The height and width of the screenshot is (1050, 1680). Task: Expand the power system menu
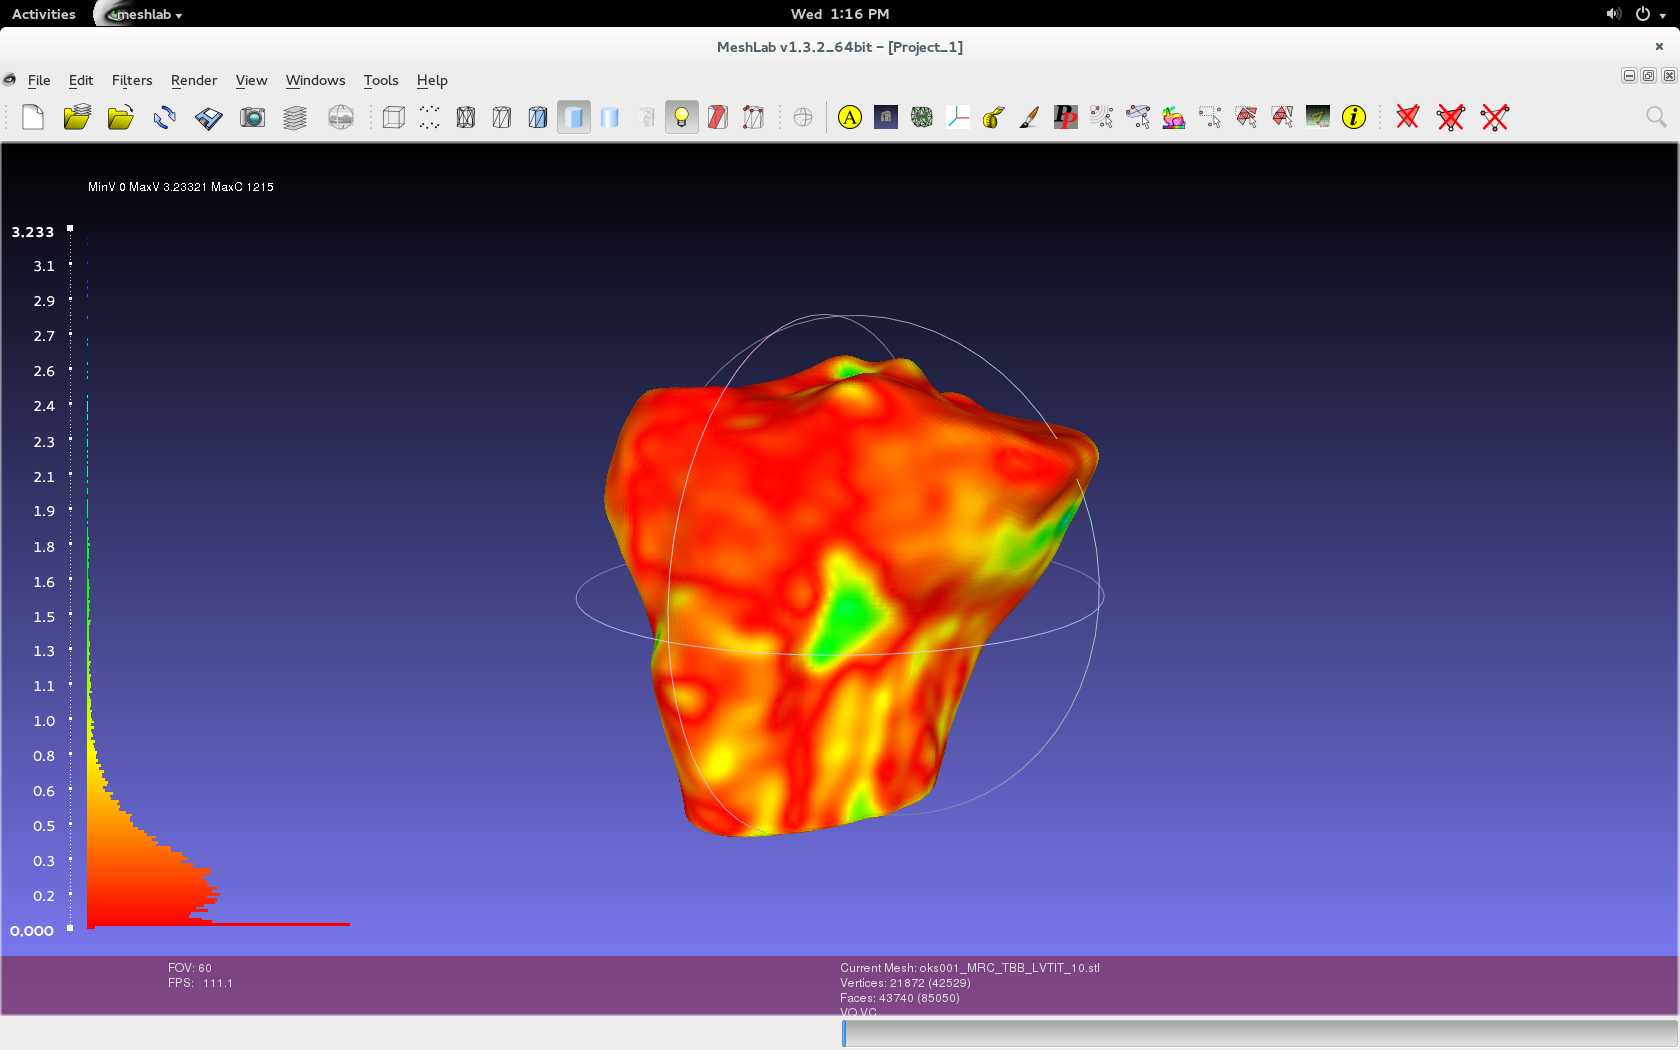(x=1650, y=14)
